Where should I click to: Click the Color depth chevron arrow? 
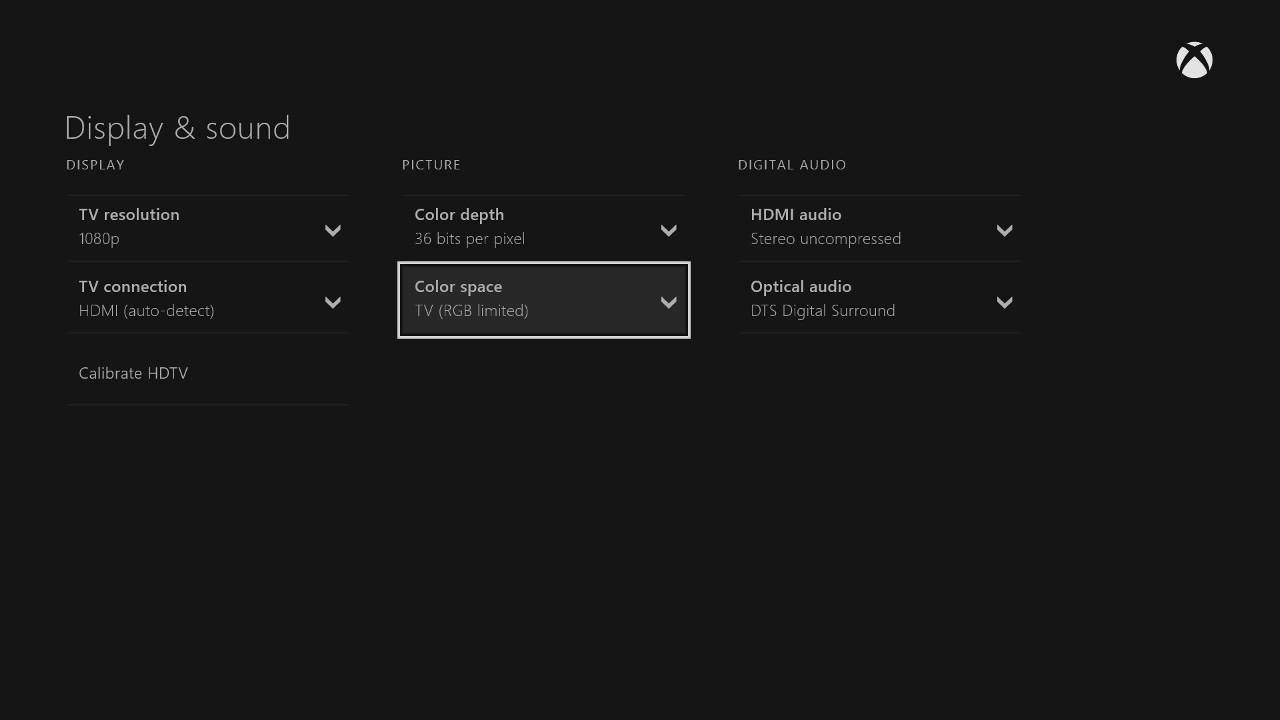[669, 231]
